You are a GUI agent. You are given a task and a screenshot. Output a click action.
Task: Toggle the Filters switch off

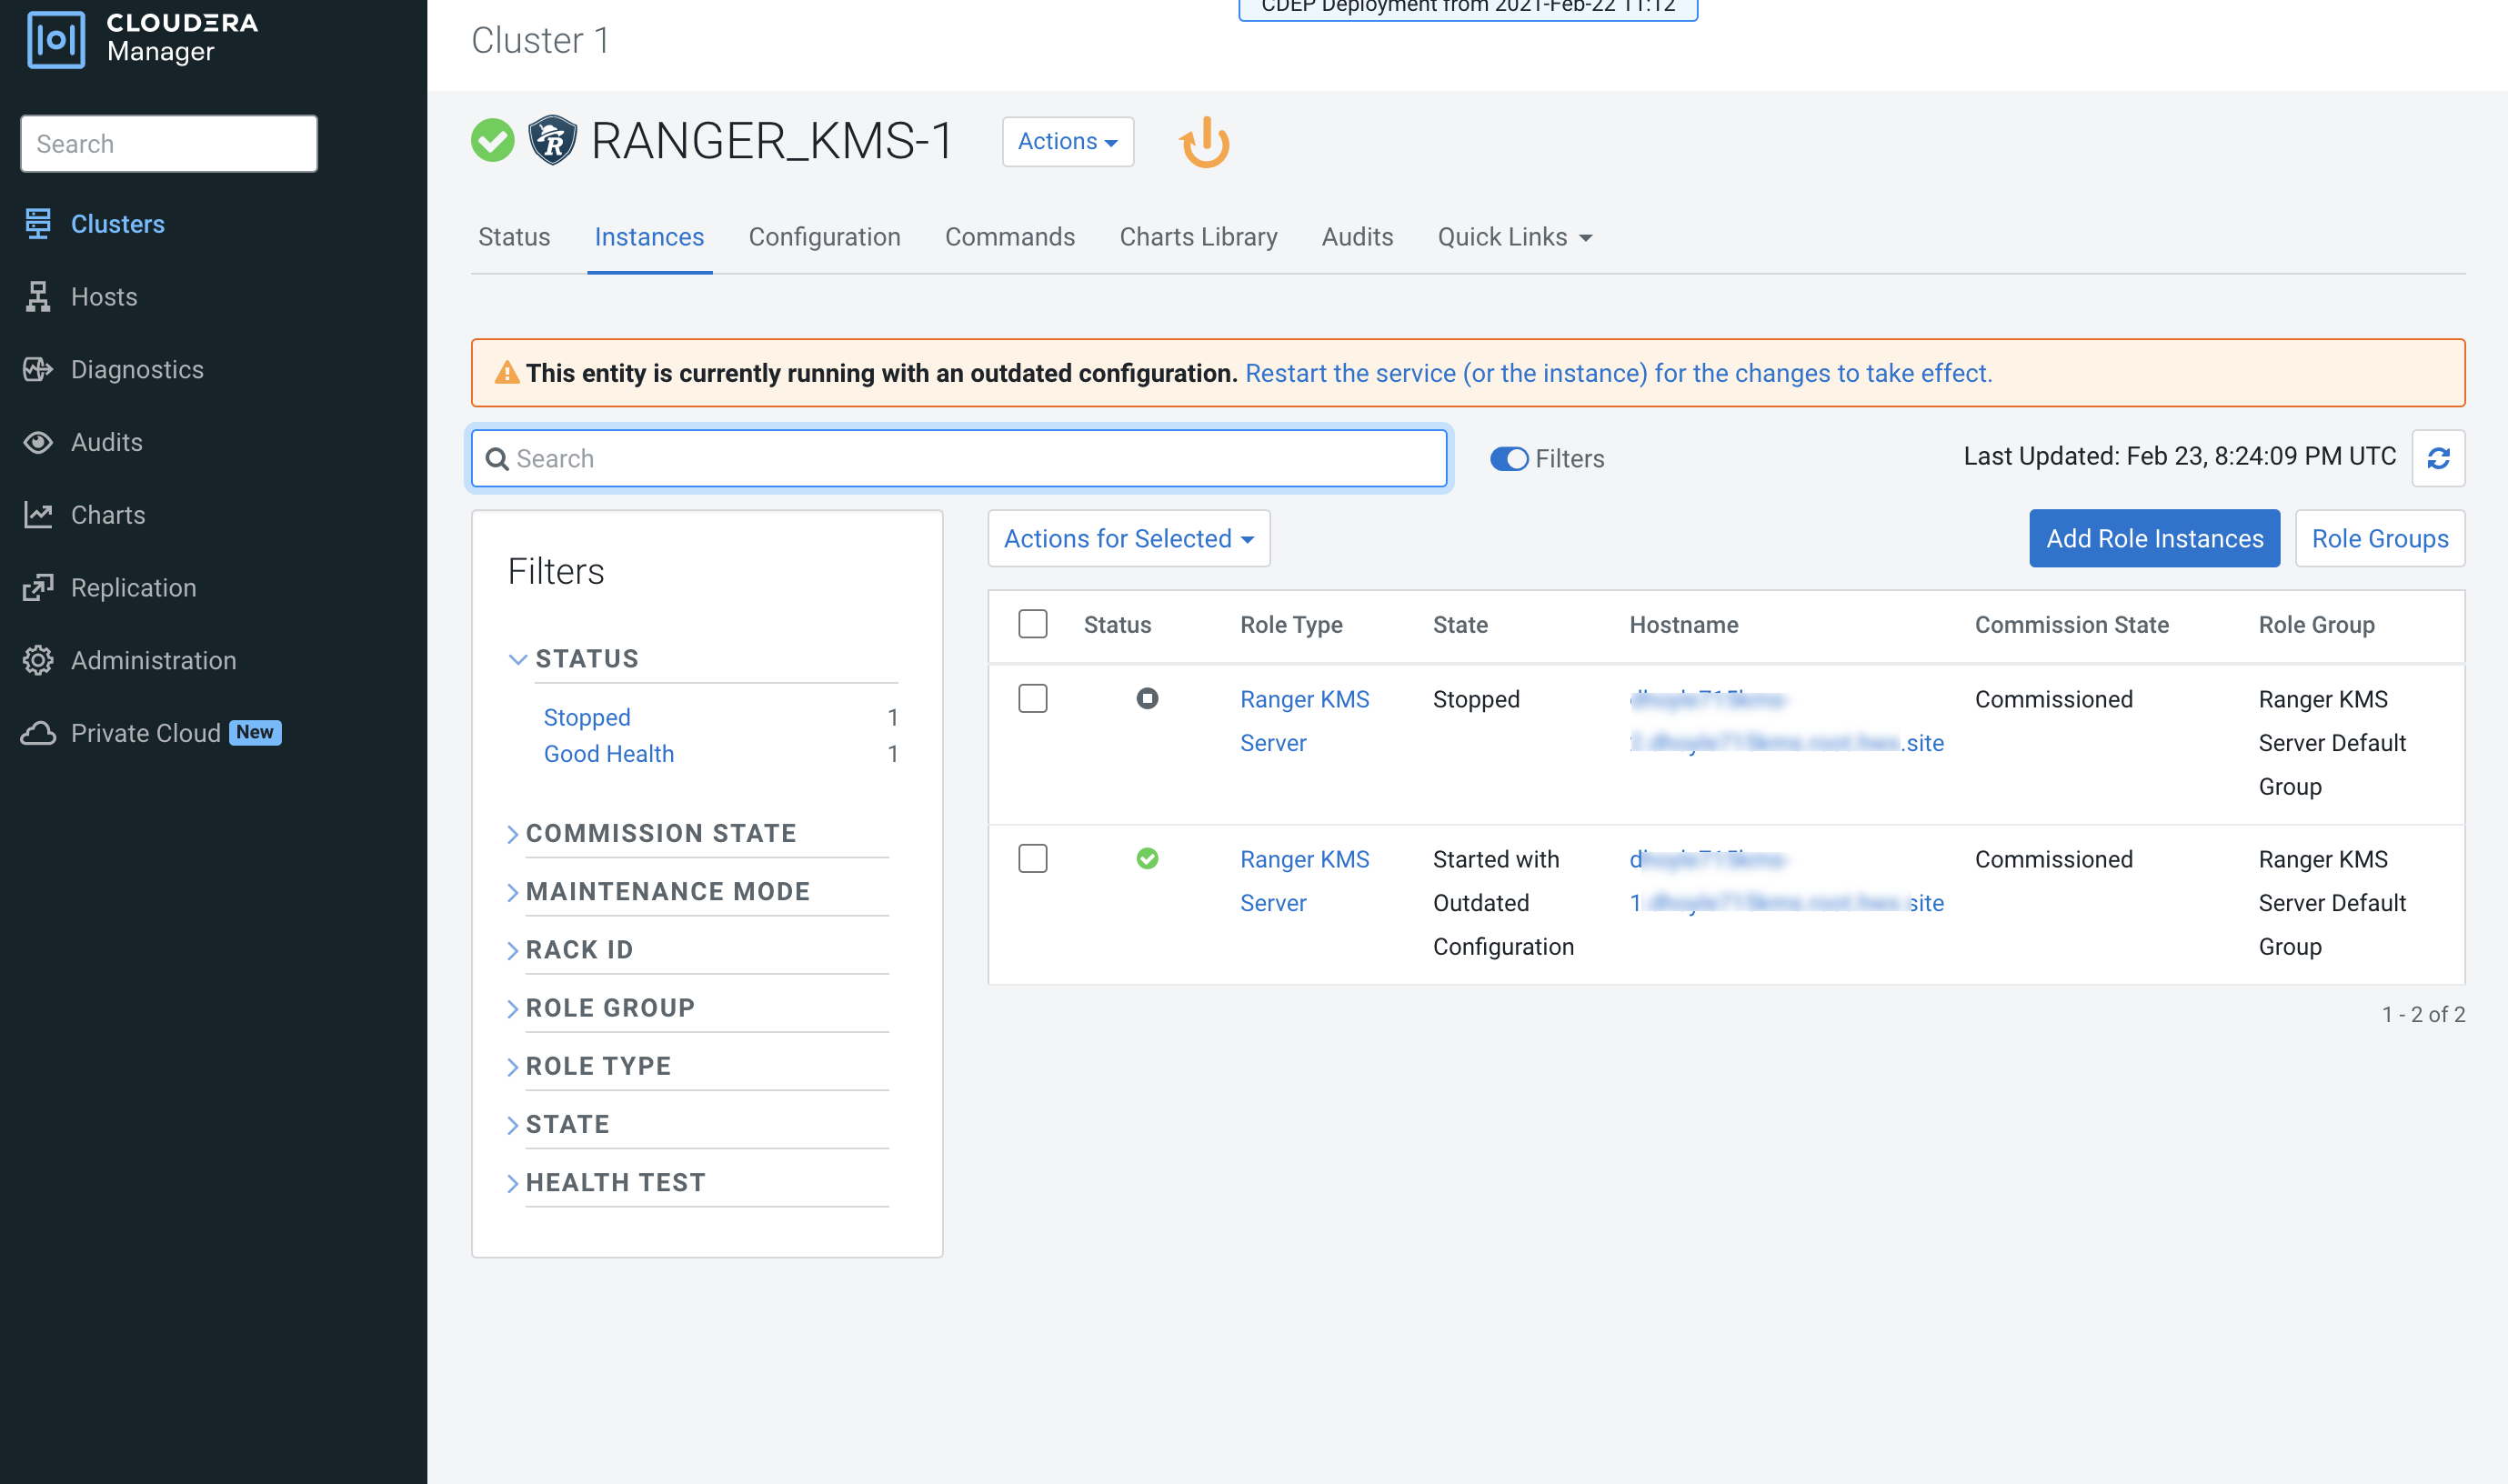1508,459
